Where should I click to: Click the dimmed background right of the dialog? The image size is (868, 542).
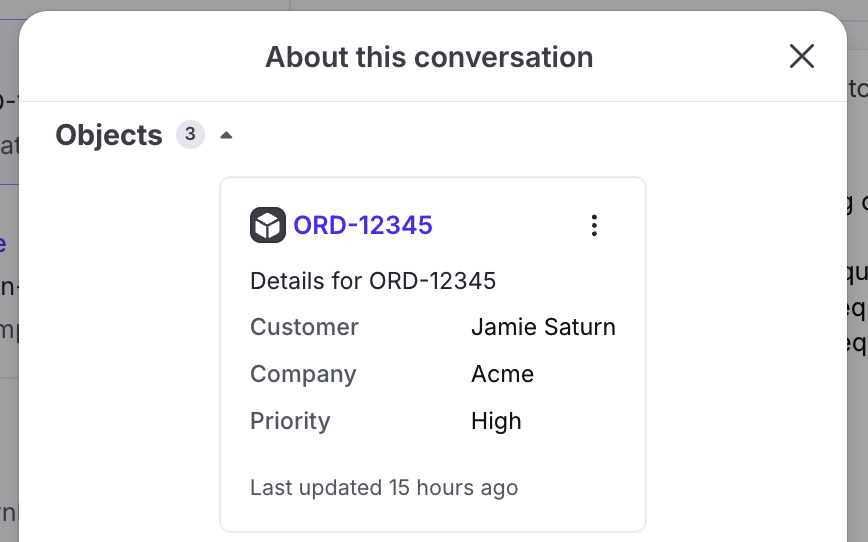[857, 443]
